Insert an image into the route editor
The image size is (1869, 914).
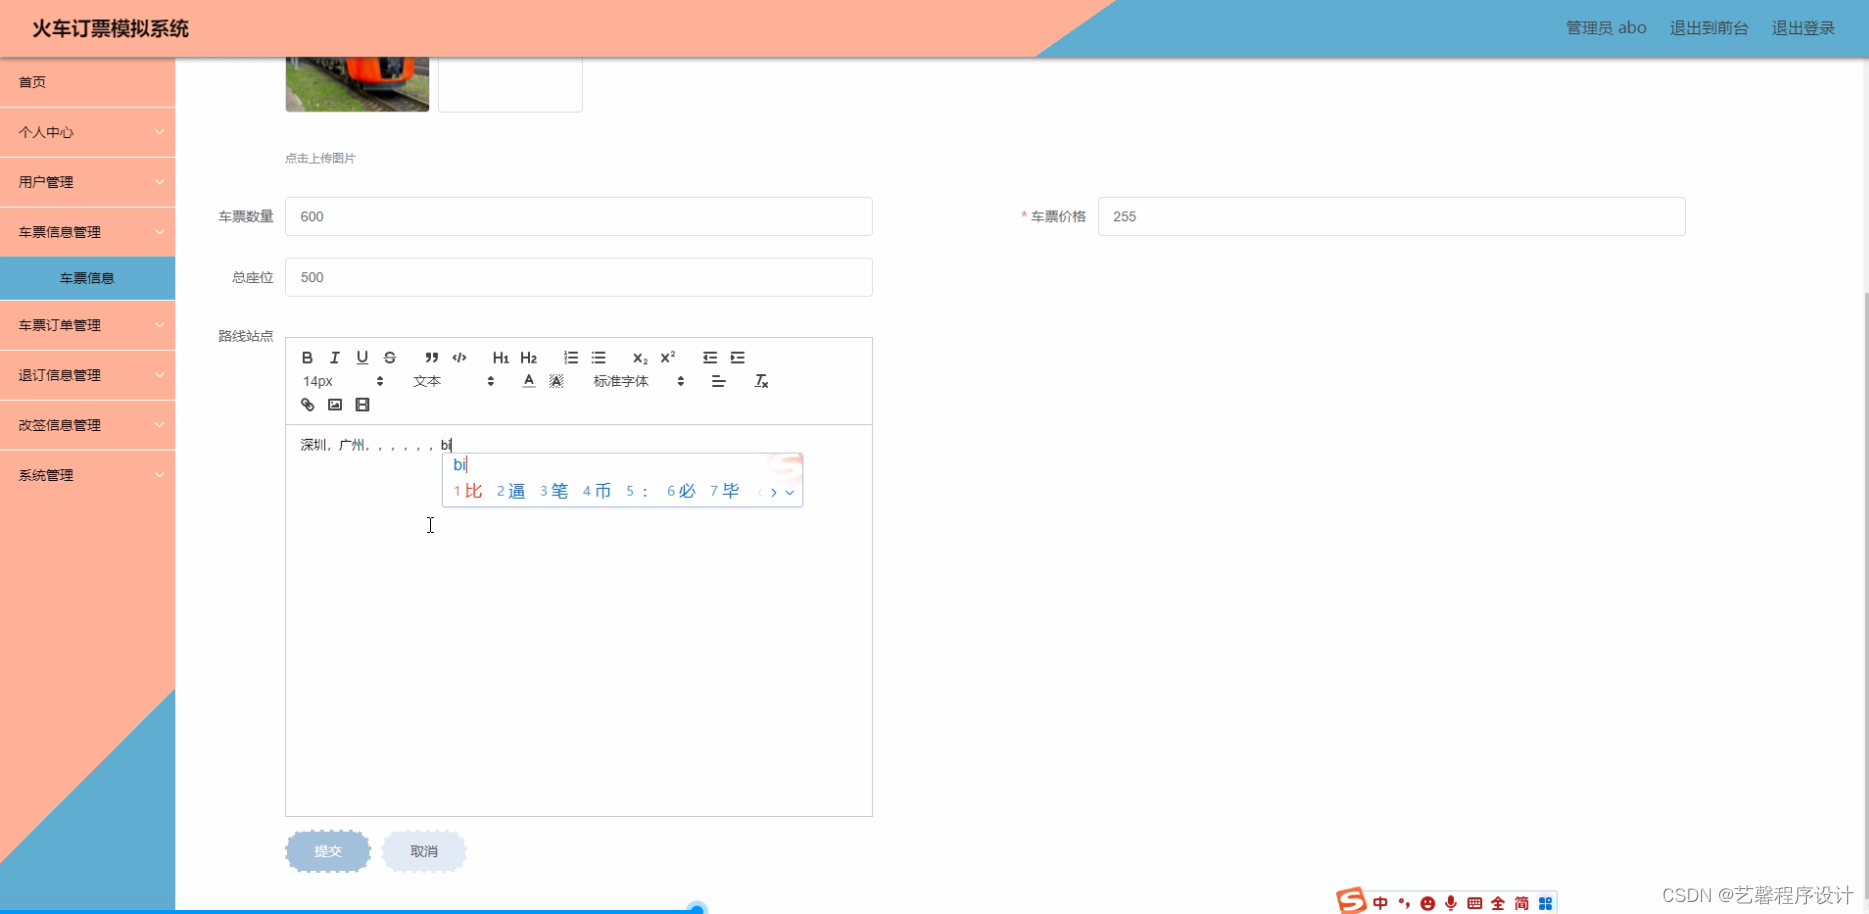click(x=334, y=404)
